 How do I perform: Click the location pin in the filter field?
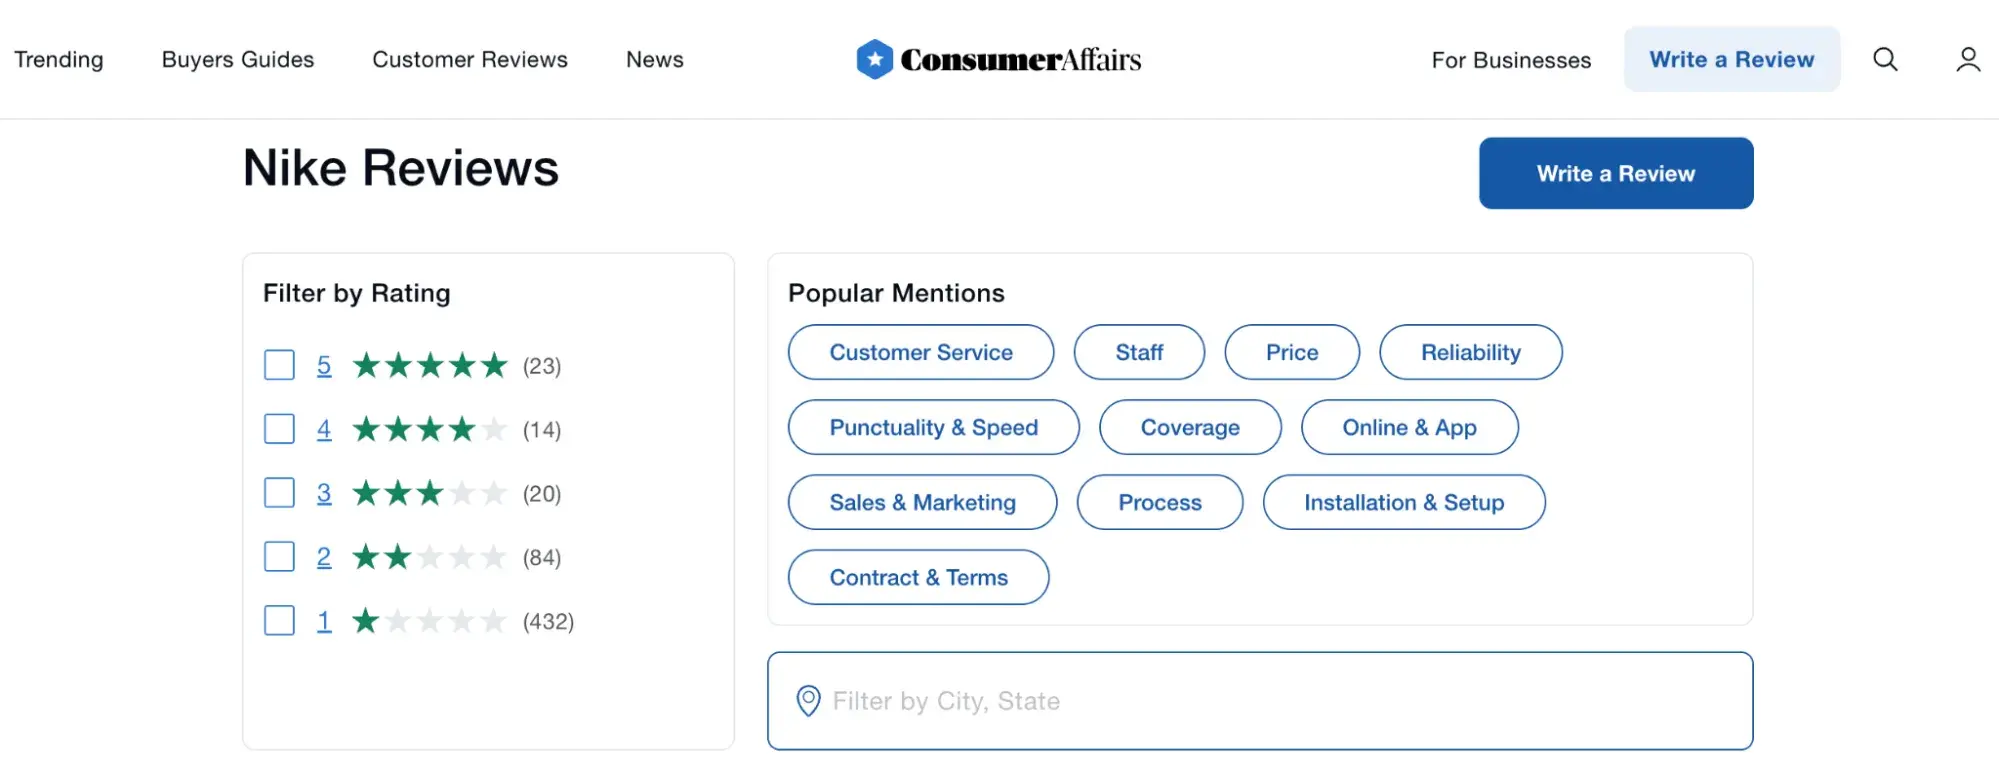pyautogui.click(x=809, y=700)
